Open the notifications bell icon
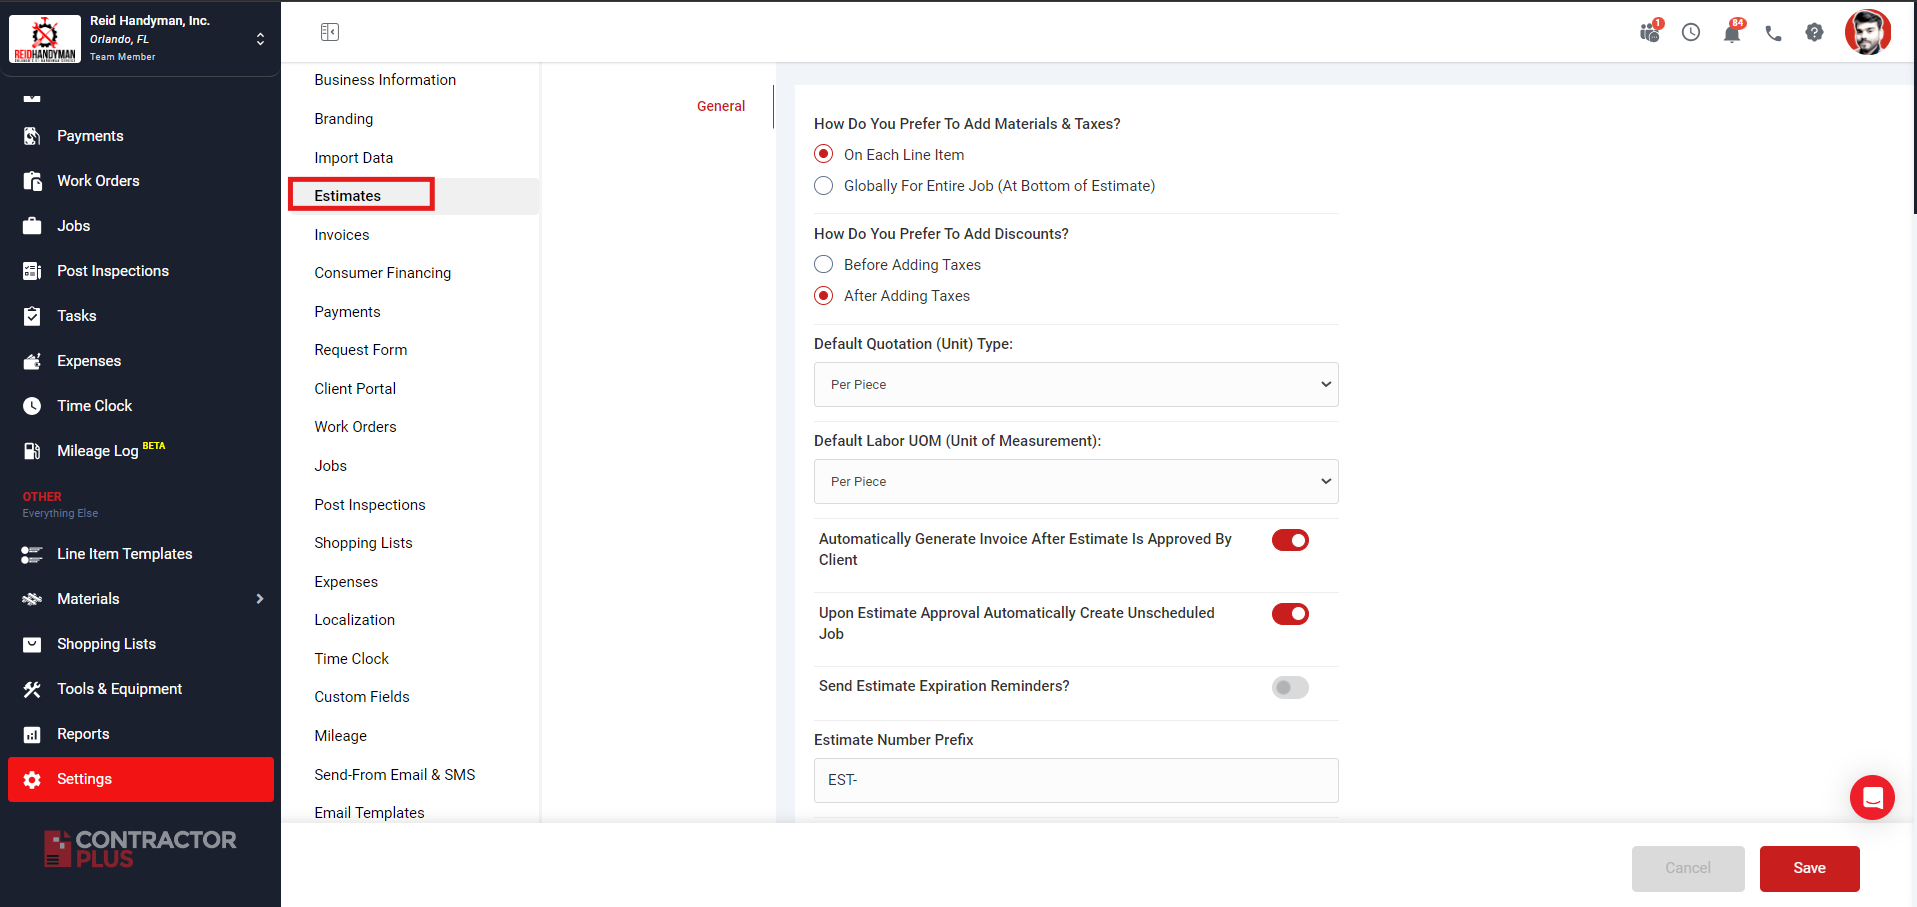Screen dimensions: 1917x907 (x=1731, y=33)
